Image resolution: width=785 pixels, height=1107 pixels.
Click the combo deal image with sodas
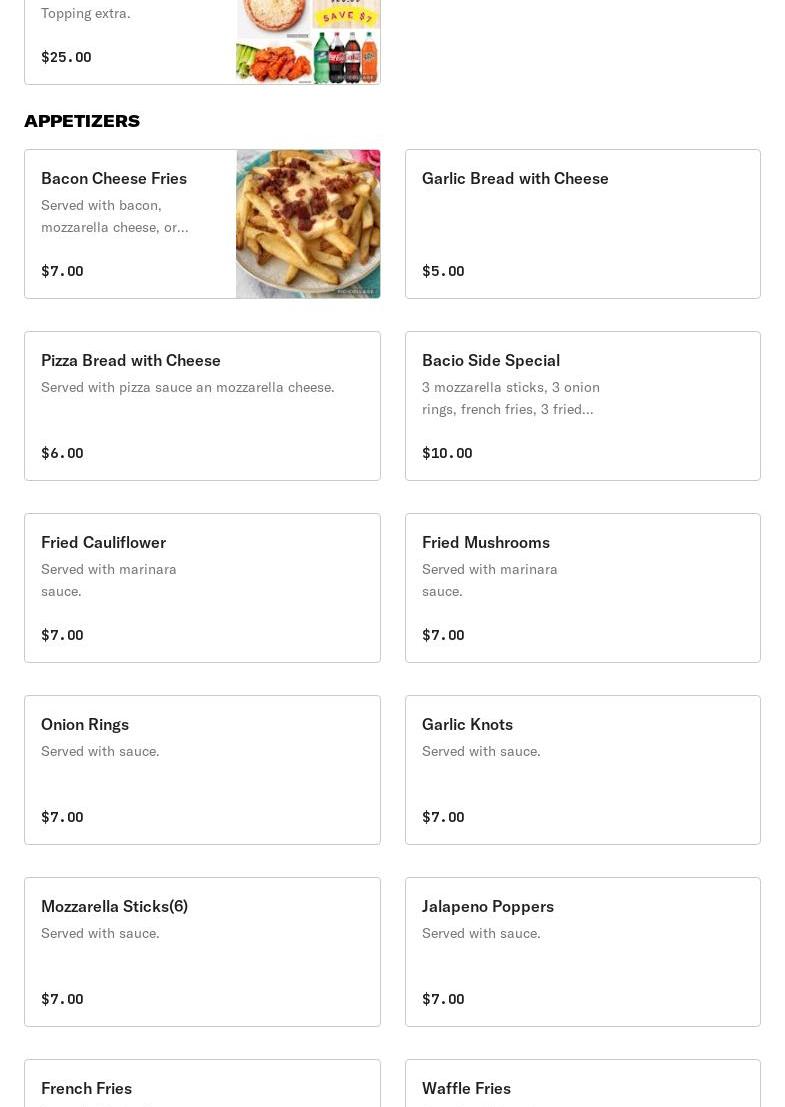308,42
